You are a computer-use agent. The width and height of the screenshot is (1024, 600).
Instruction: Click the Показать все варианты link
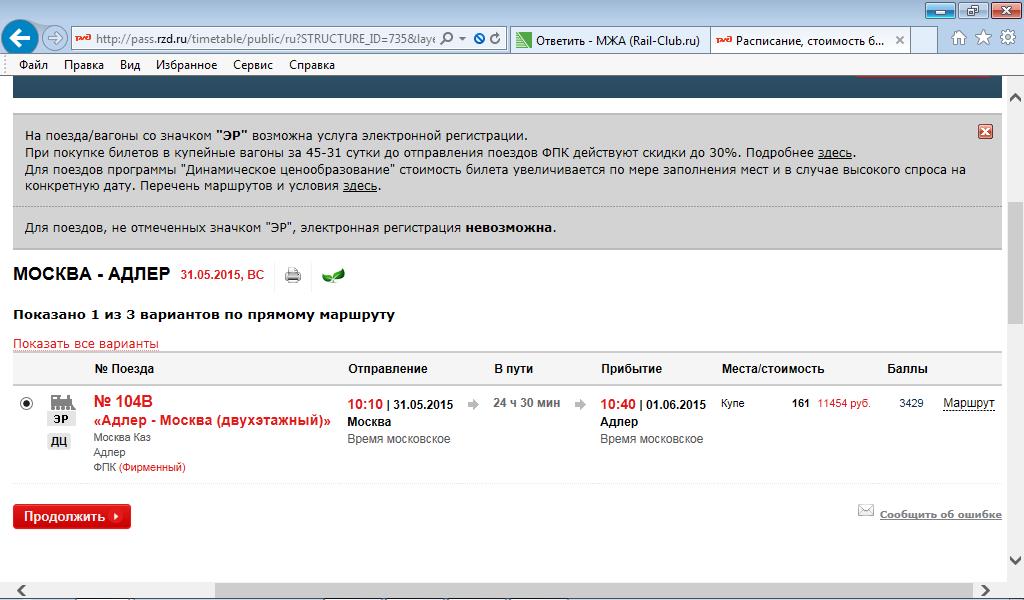(x=86, y=344)
